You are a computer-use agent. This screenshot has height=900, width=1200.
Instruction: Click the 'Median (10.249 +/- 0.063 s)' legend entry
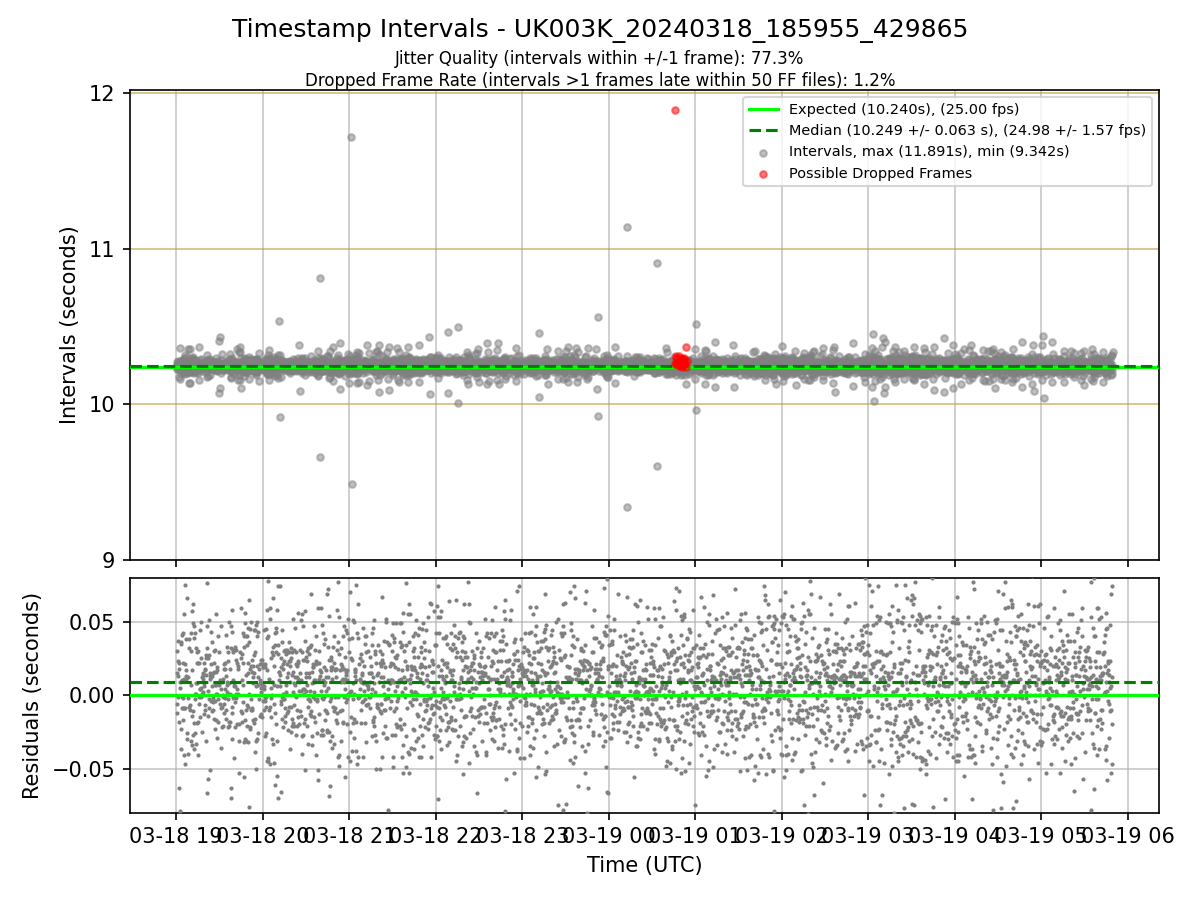click(967, 131)
